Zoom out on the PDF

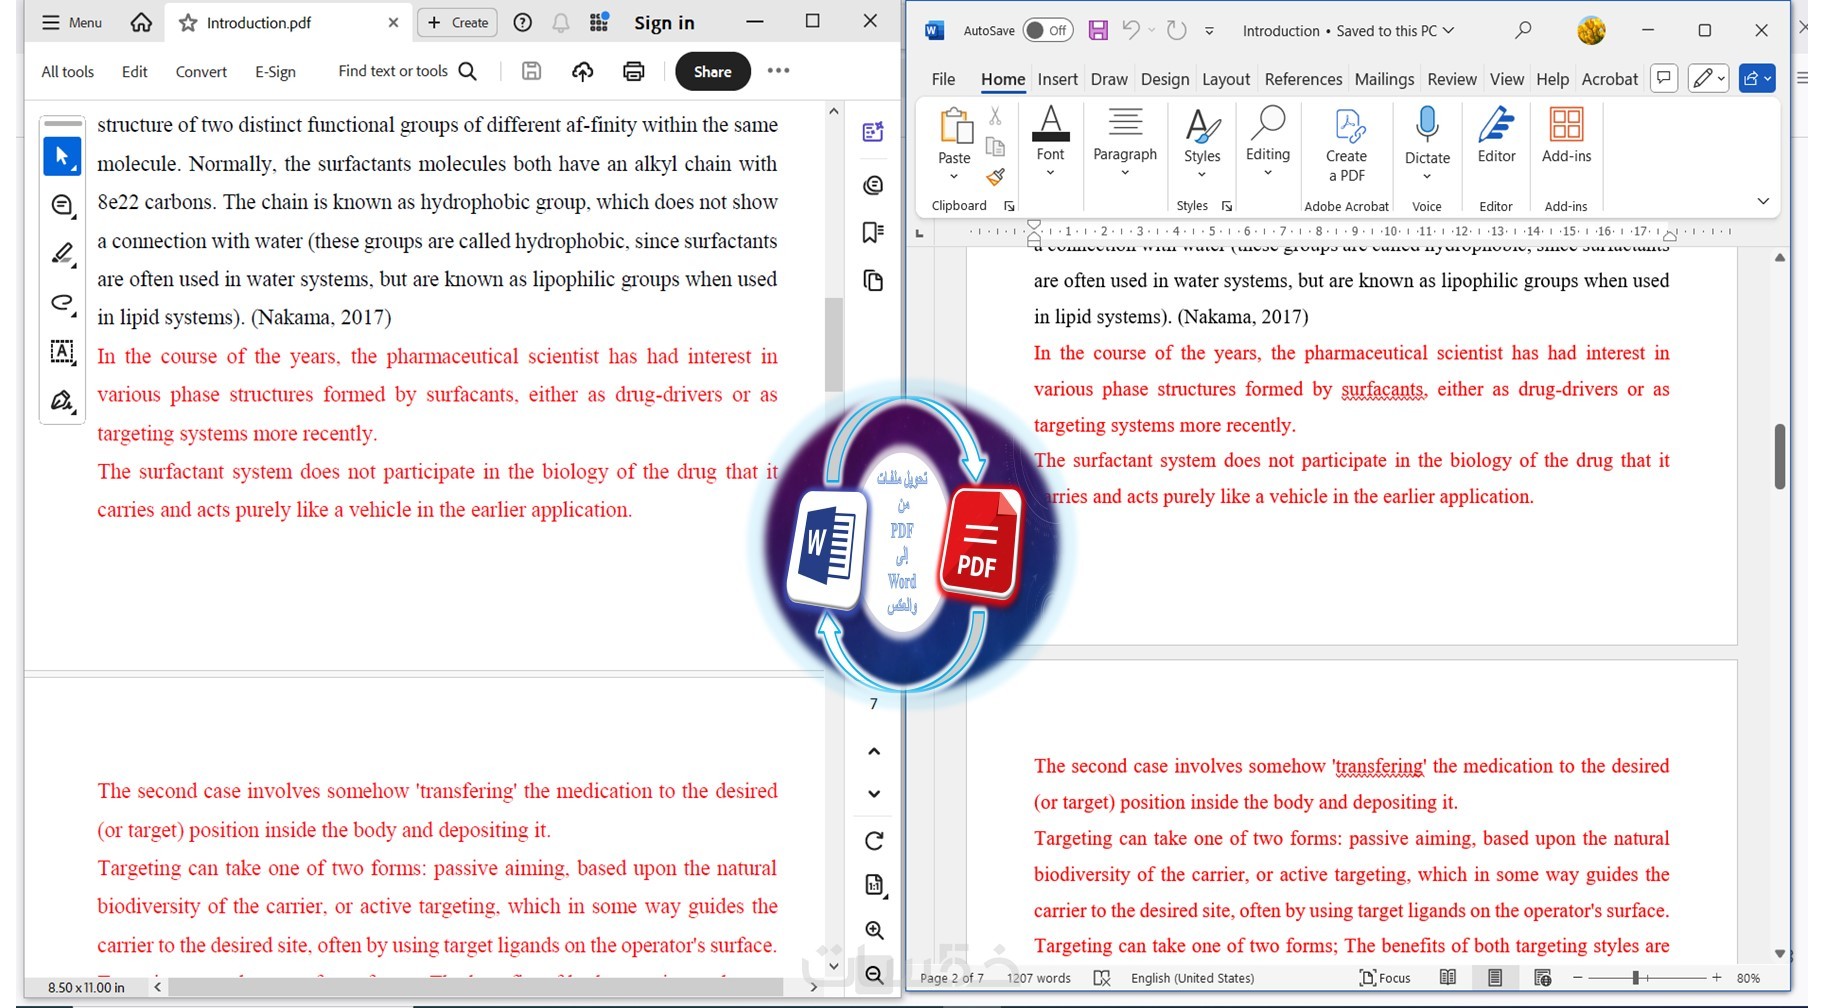(x=874, y=975)
